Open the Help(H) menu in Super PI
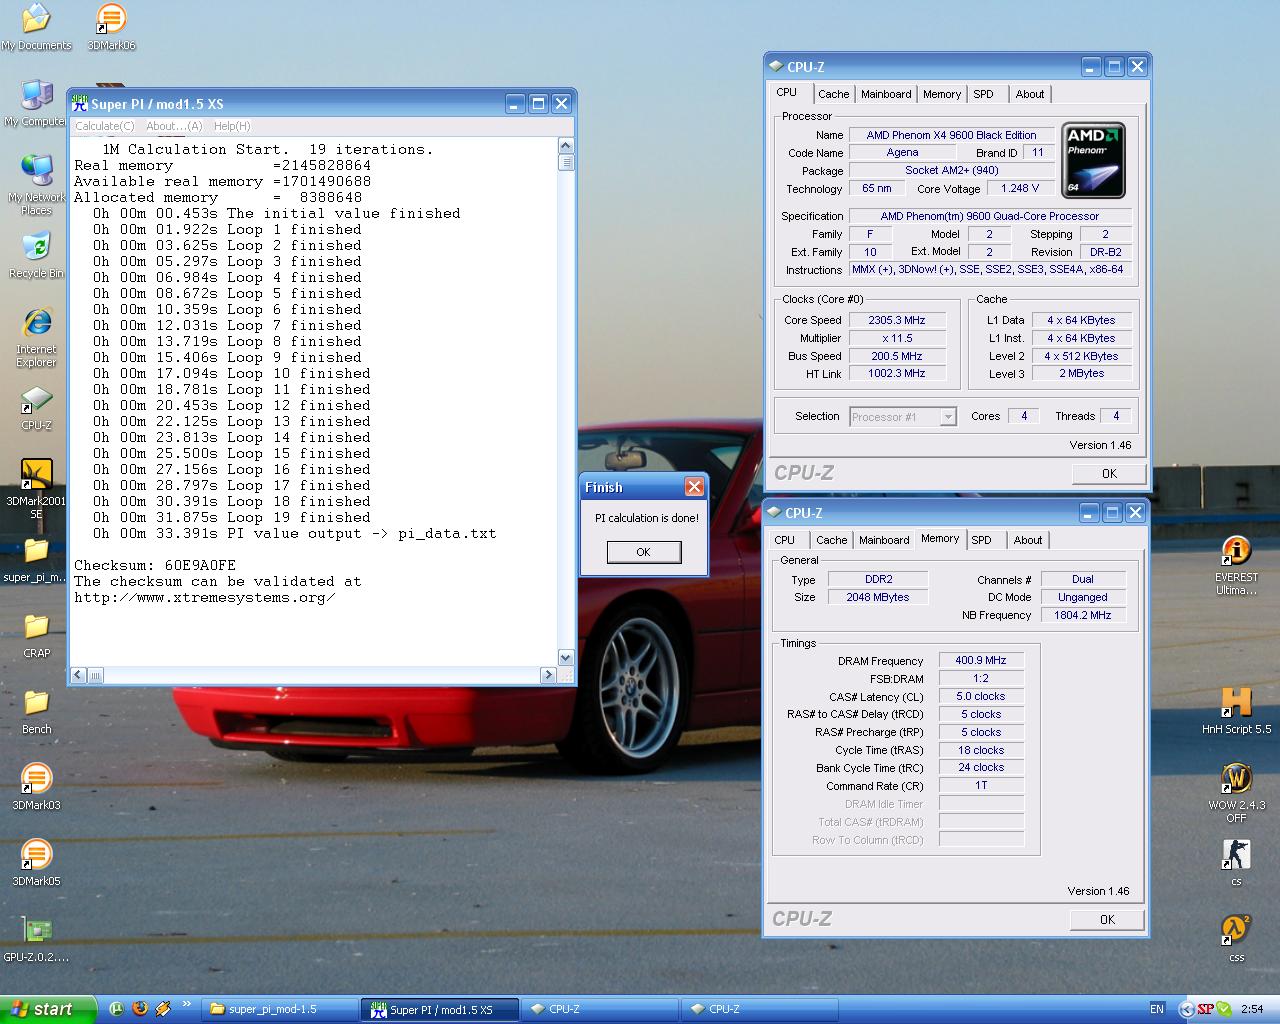 tap(232, 126)
